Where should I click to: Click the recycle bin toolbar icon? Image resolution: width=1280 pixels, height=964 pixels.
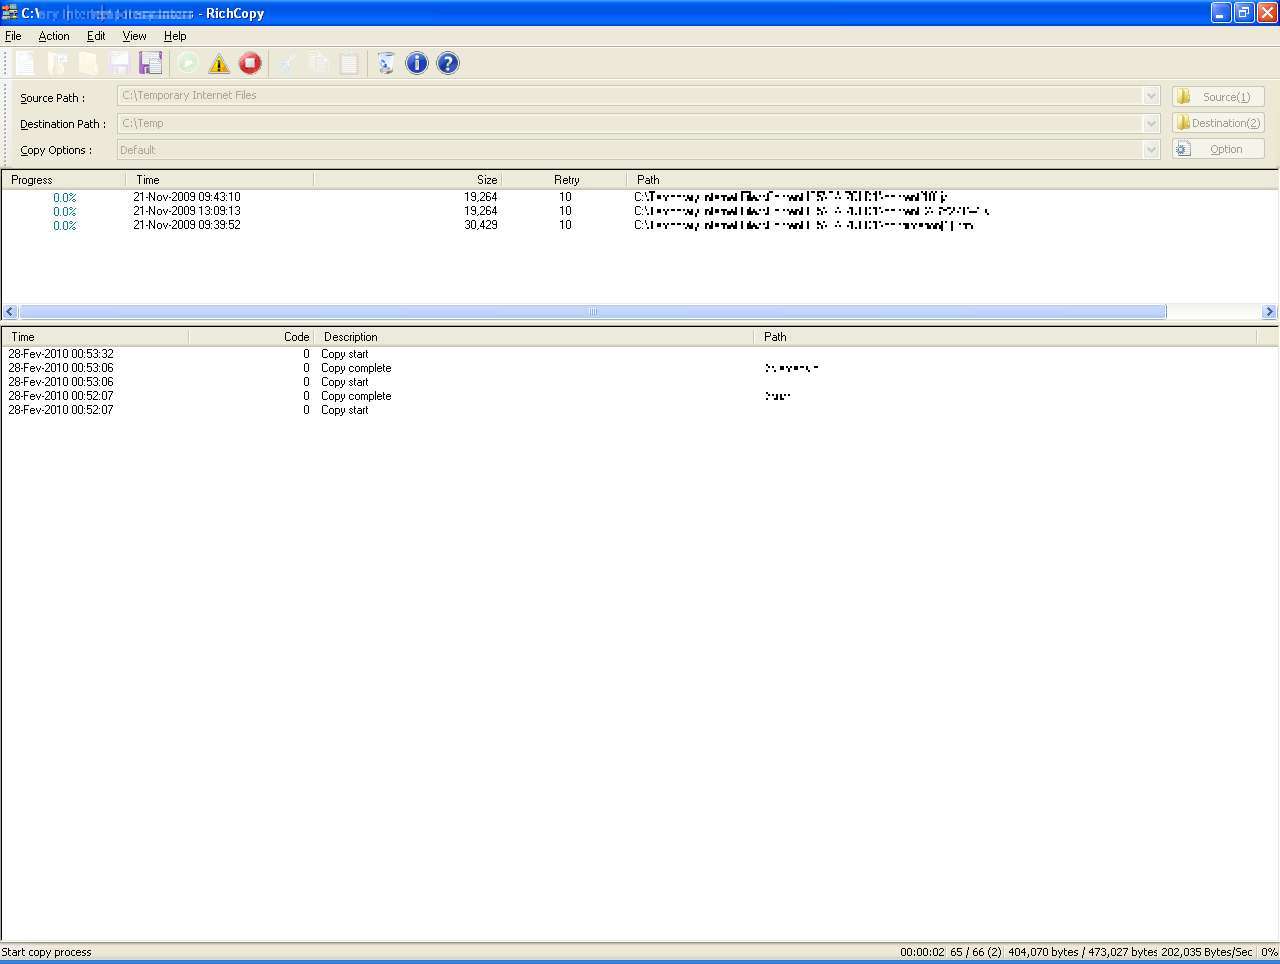coord(385,64)
